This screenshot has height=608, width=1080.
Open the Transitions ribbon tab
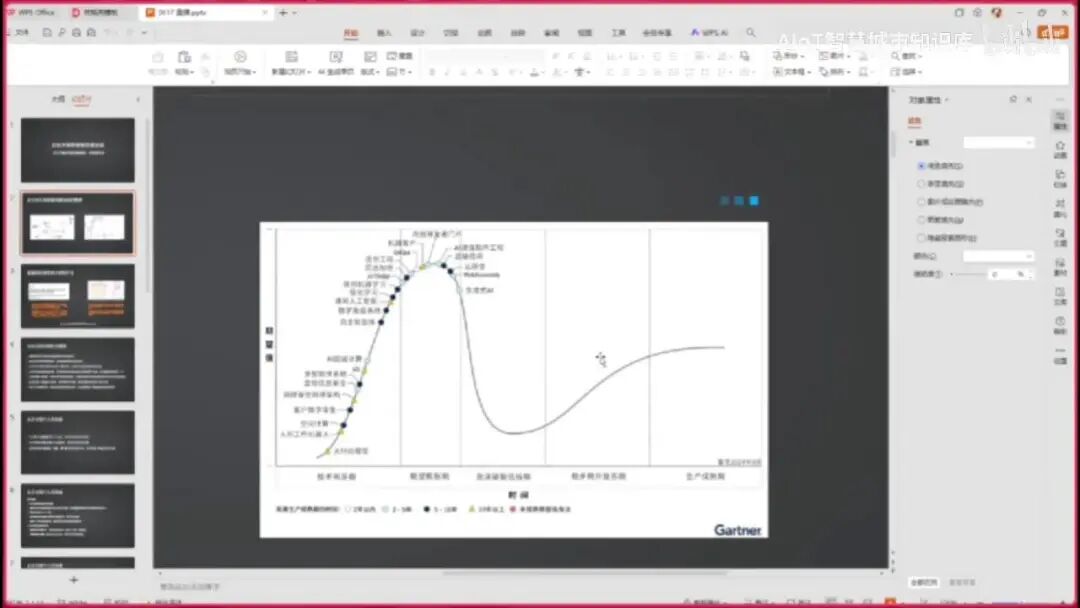(450, 33)
